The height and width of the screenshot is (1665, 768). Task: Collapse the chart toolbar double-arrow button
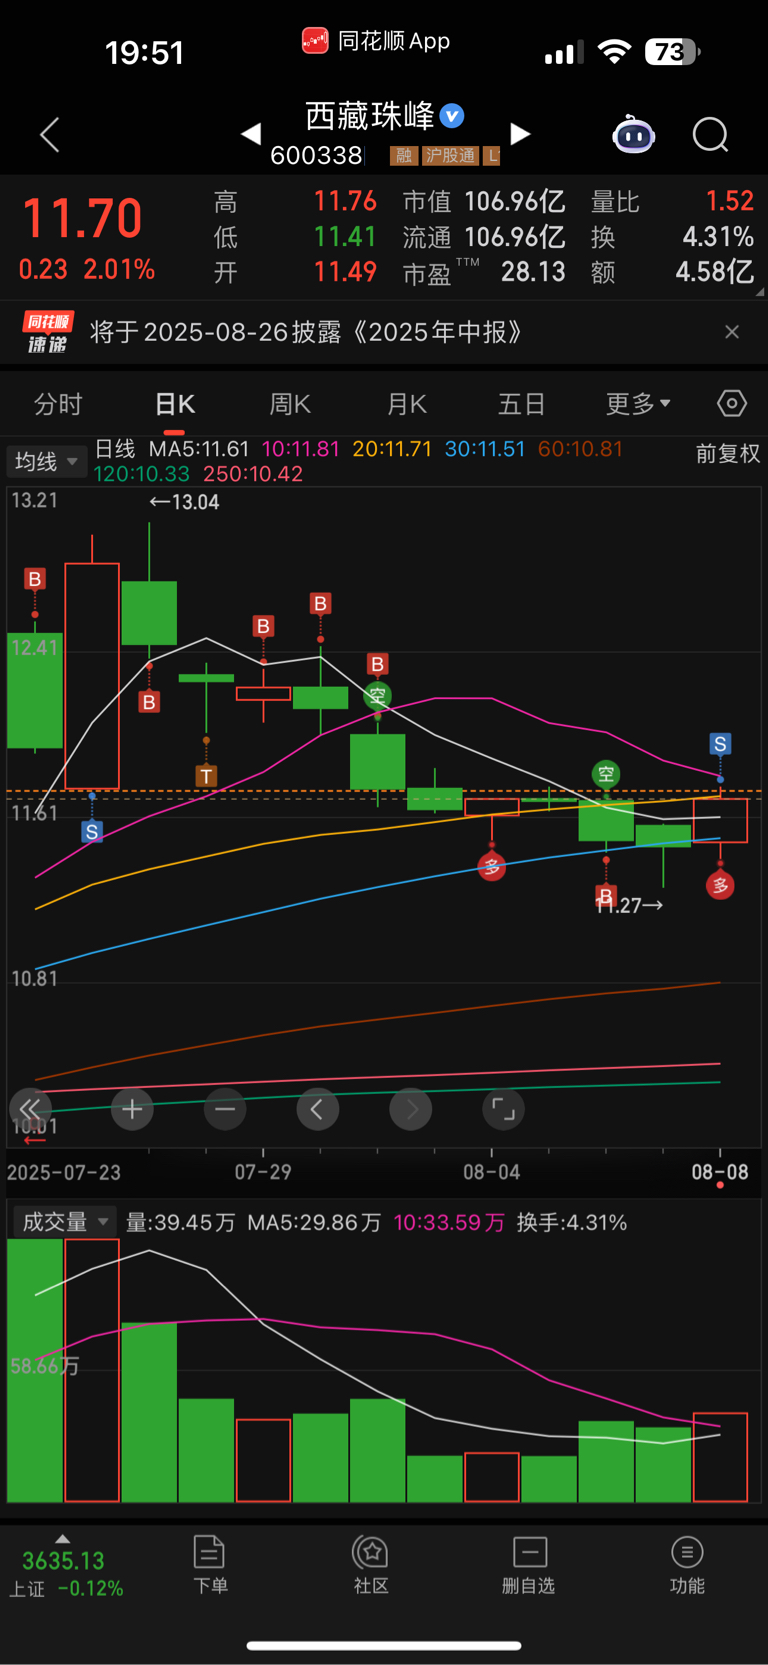(x=30, y=1109)
